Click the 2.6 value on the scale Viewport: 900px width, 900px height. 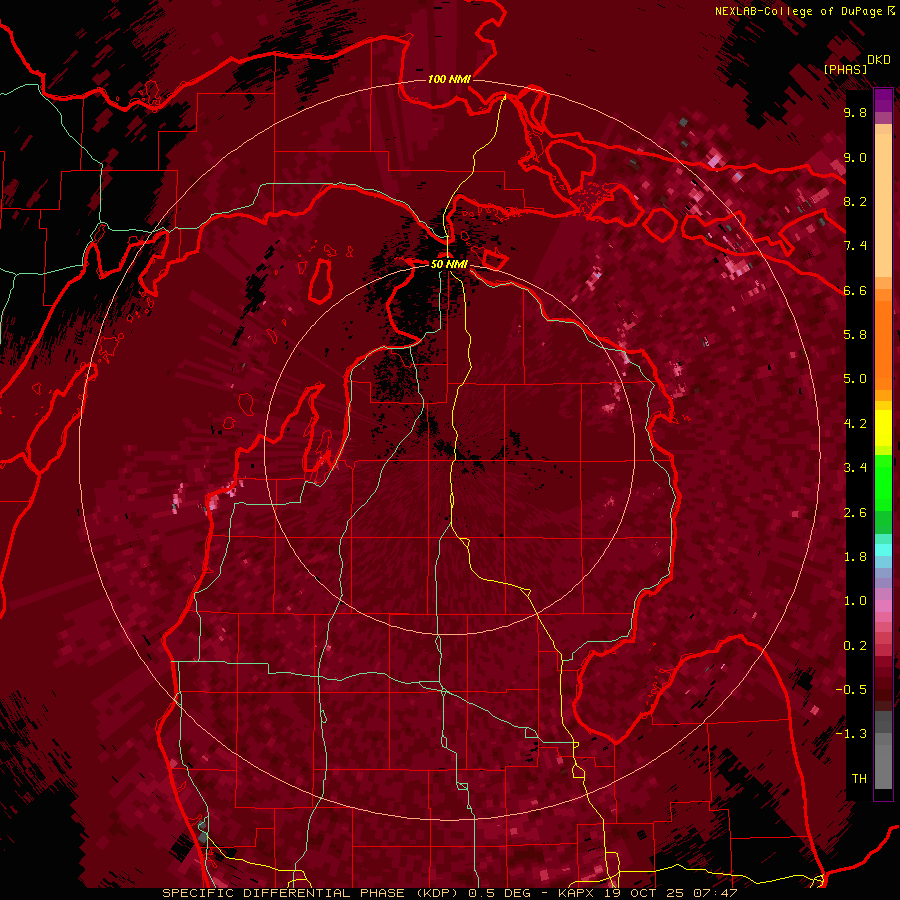[x=855, y=513]
